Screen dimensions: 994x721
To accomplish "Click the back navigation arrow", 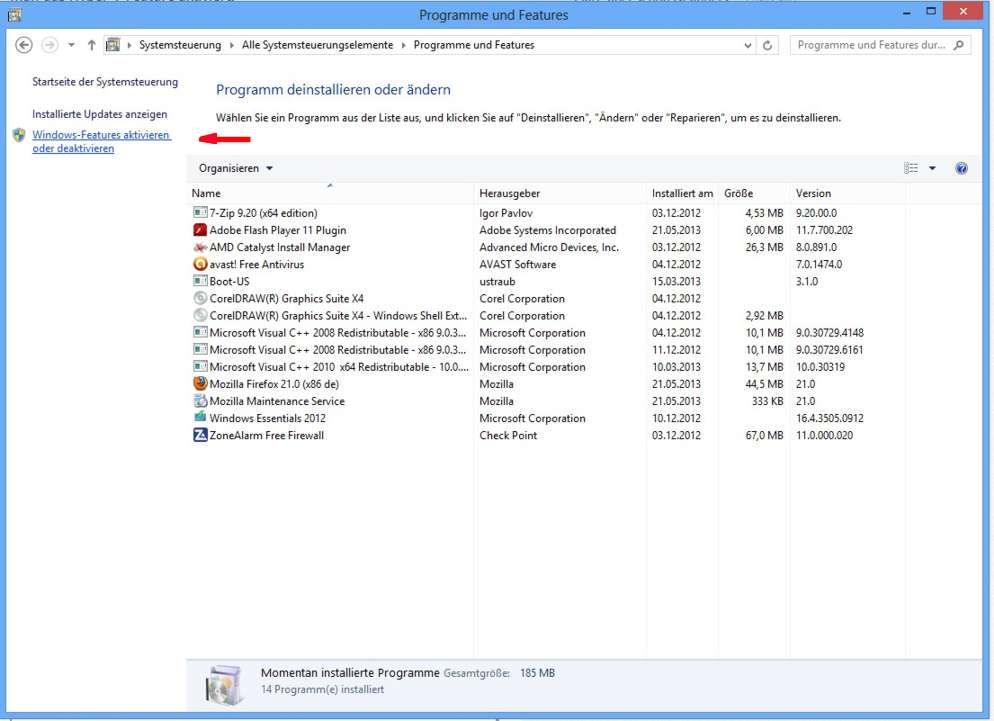I will pos(24,45).
